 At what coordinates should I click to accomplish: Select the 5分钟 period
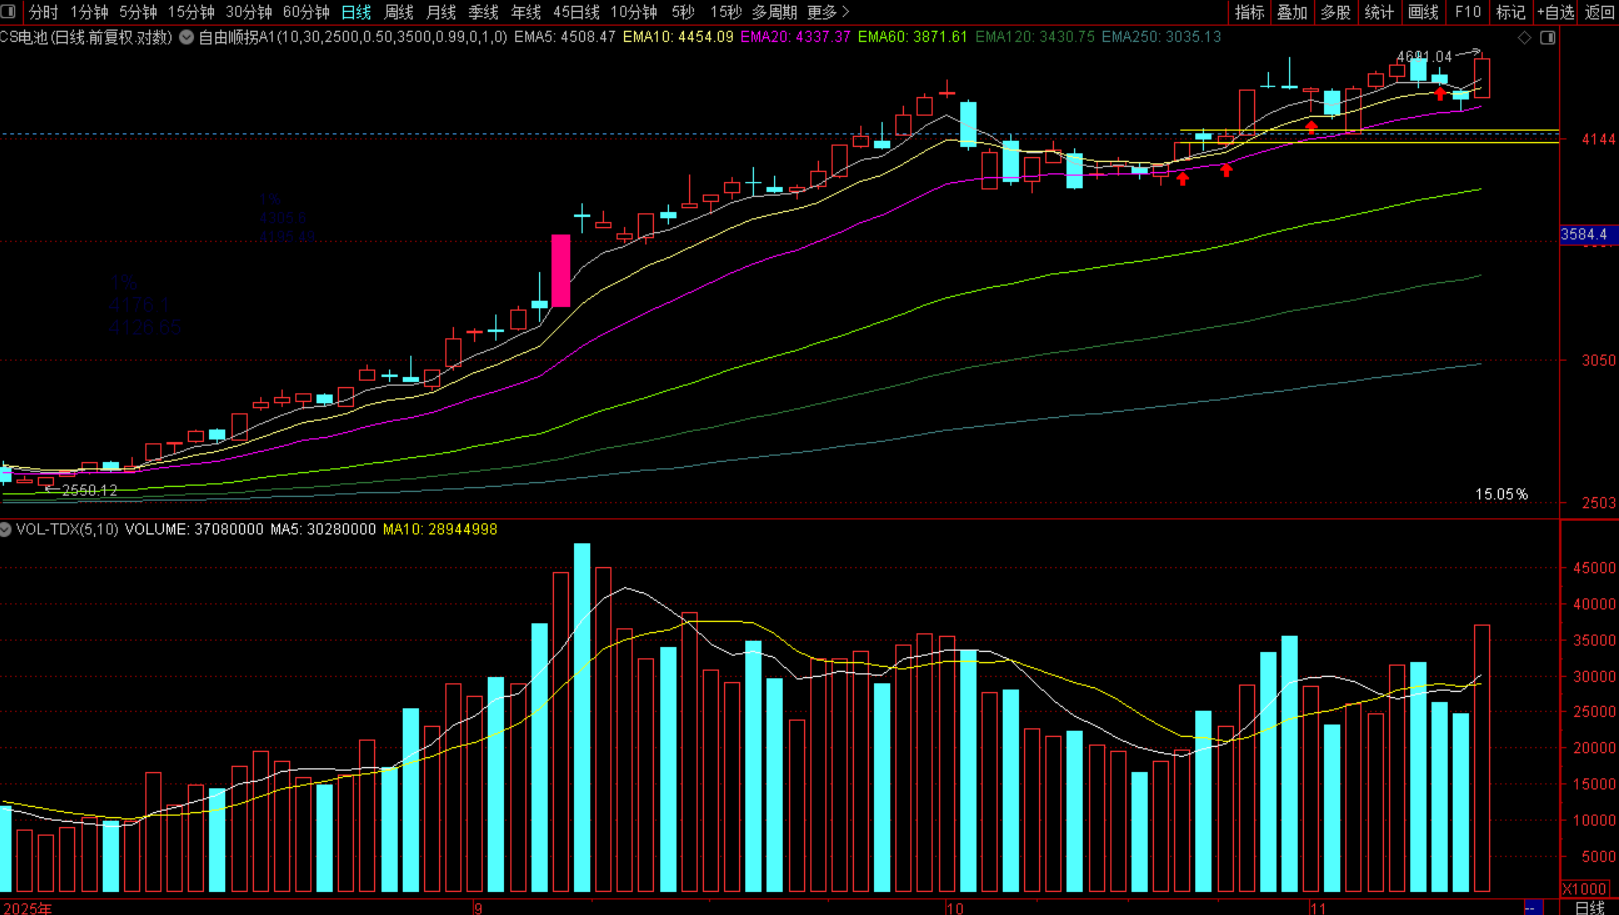click(137, 12)
